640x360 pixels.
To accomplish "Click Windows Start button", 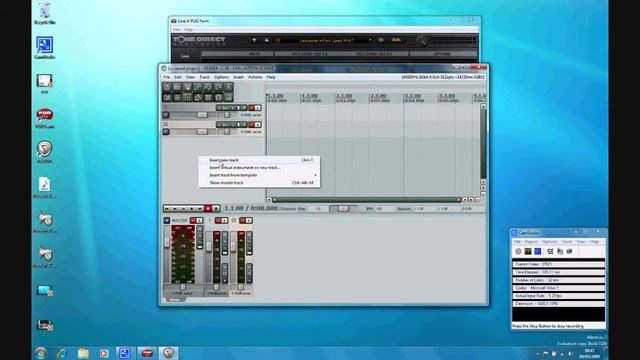I will pyautogui.click(x=41, y=353).
